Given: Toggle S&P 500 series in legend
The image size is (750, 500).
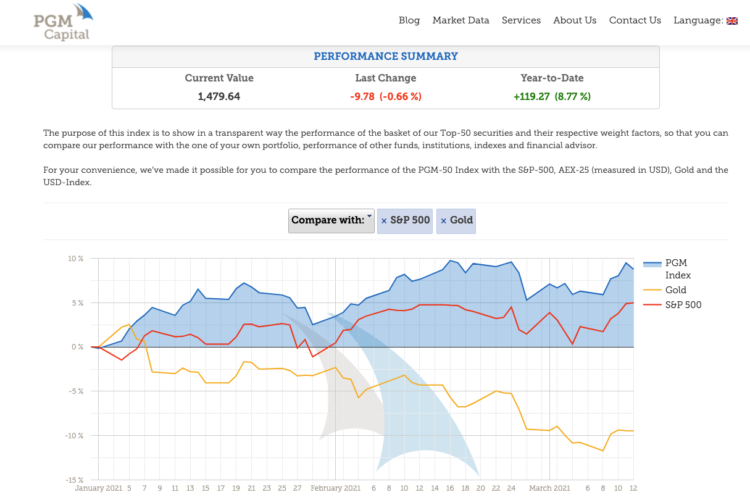Looking at the screenshot, I should pos(684,304).
